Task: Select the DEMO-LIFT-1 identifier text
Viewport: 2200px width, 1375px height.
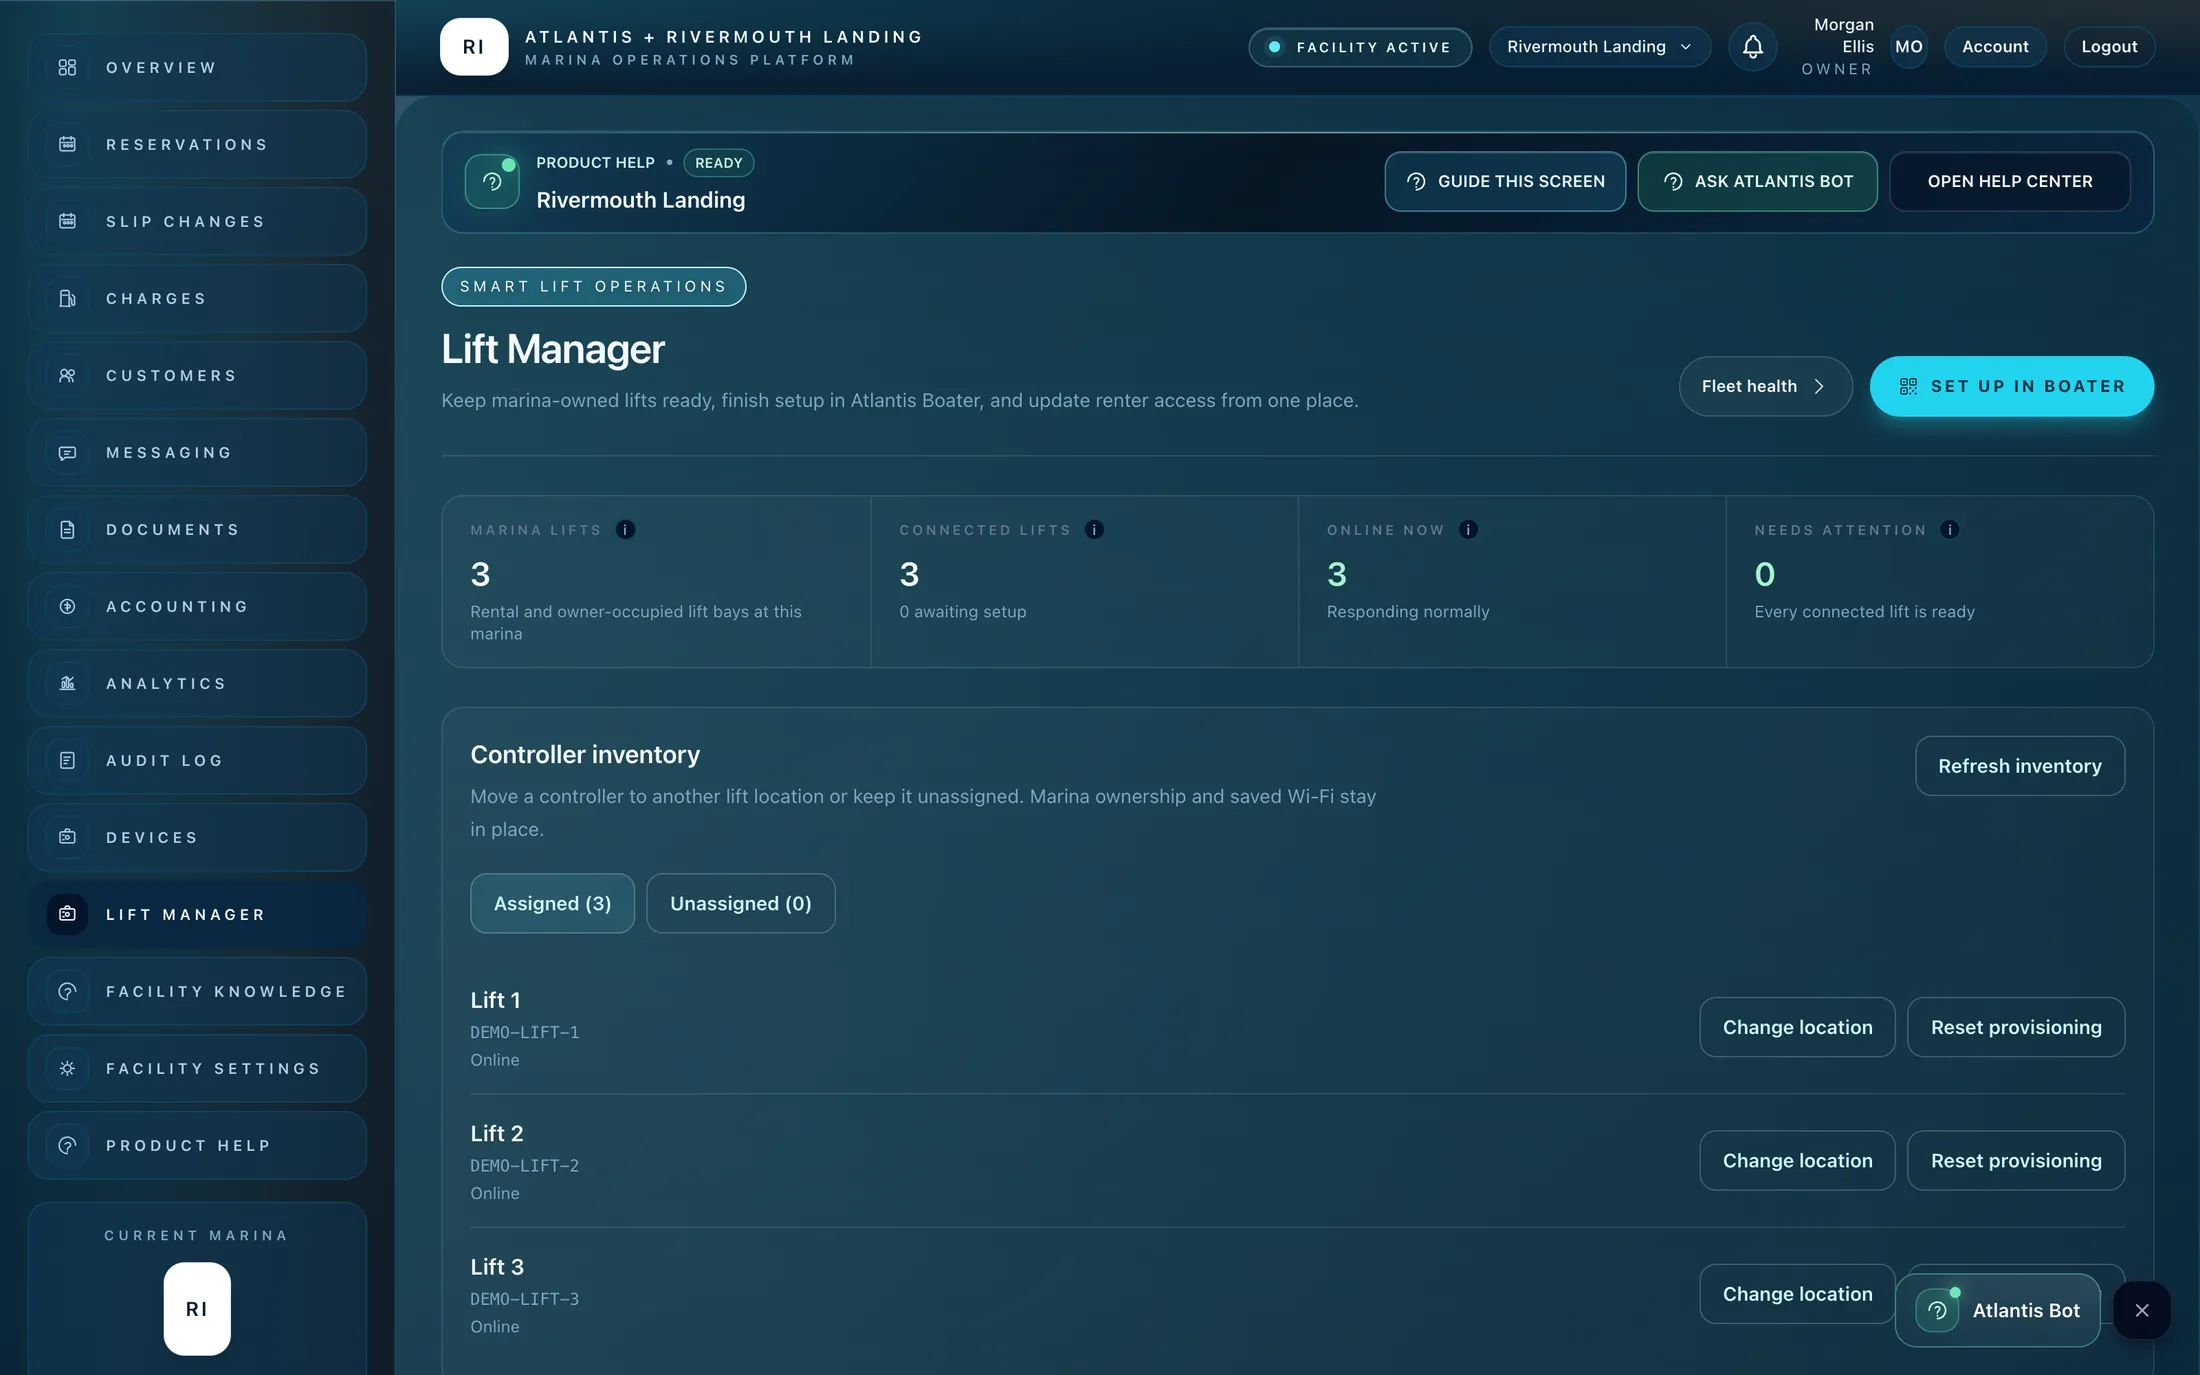Action: pyautogui.click(x=524, y=1032)
